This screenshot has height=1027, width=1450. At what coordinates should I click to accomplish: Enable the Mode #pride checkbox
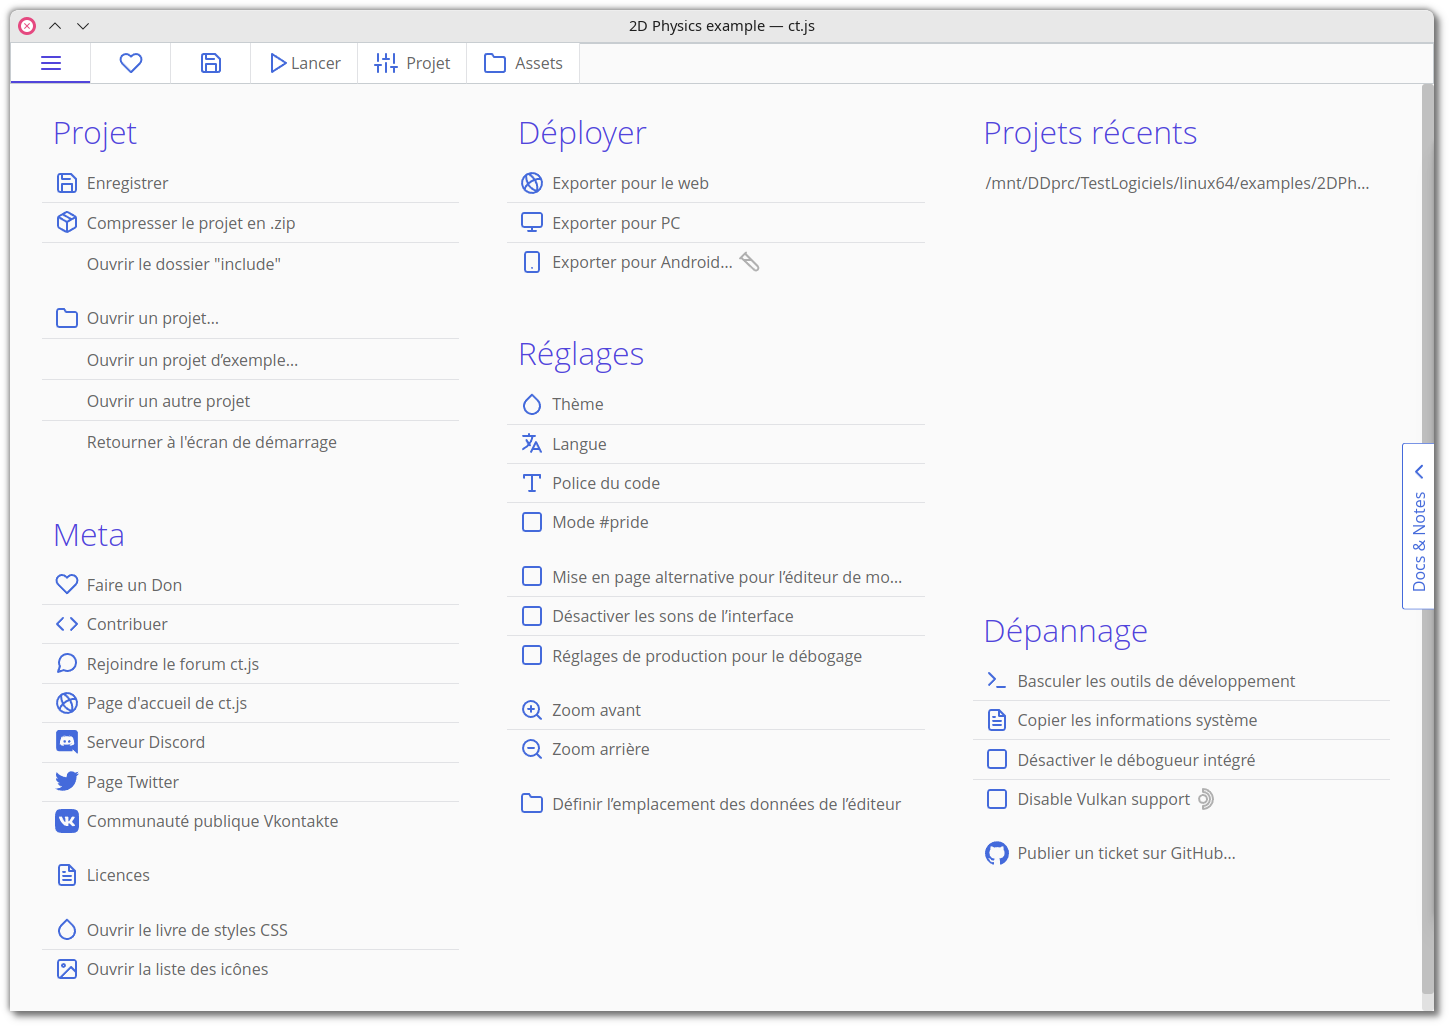[x=532, y=522]
